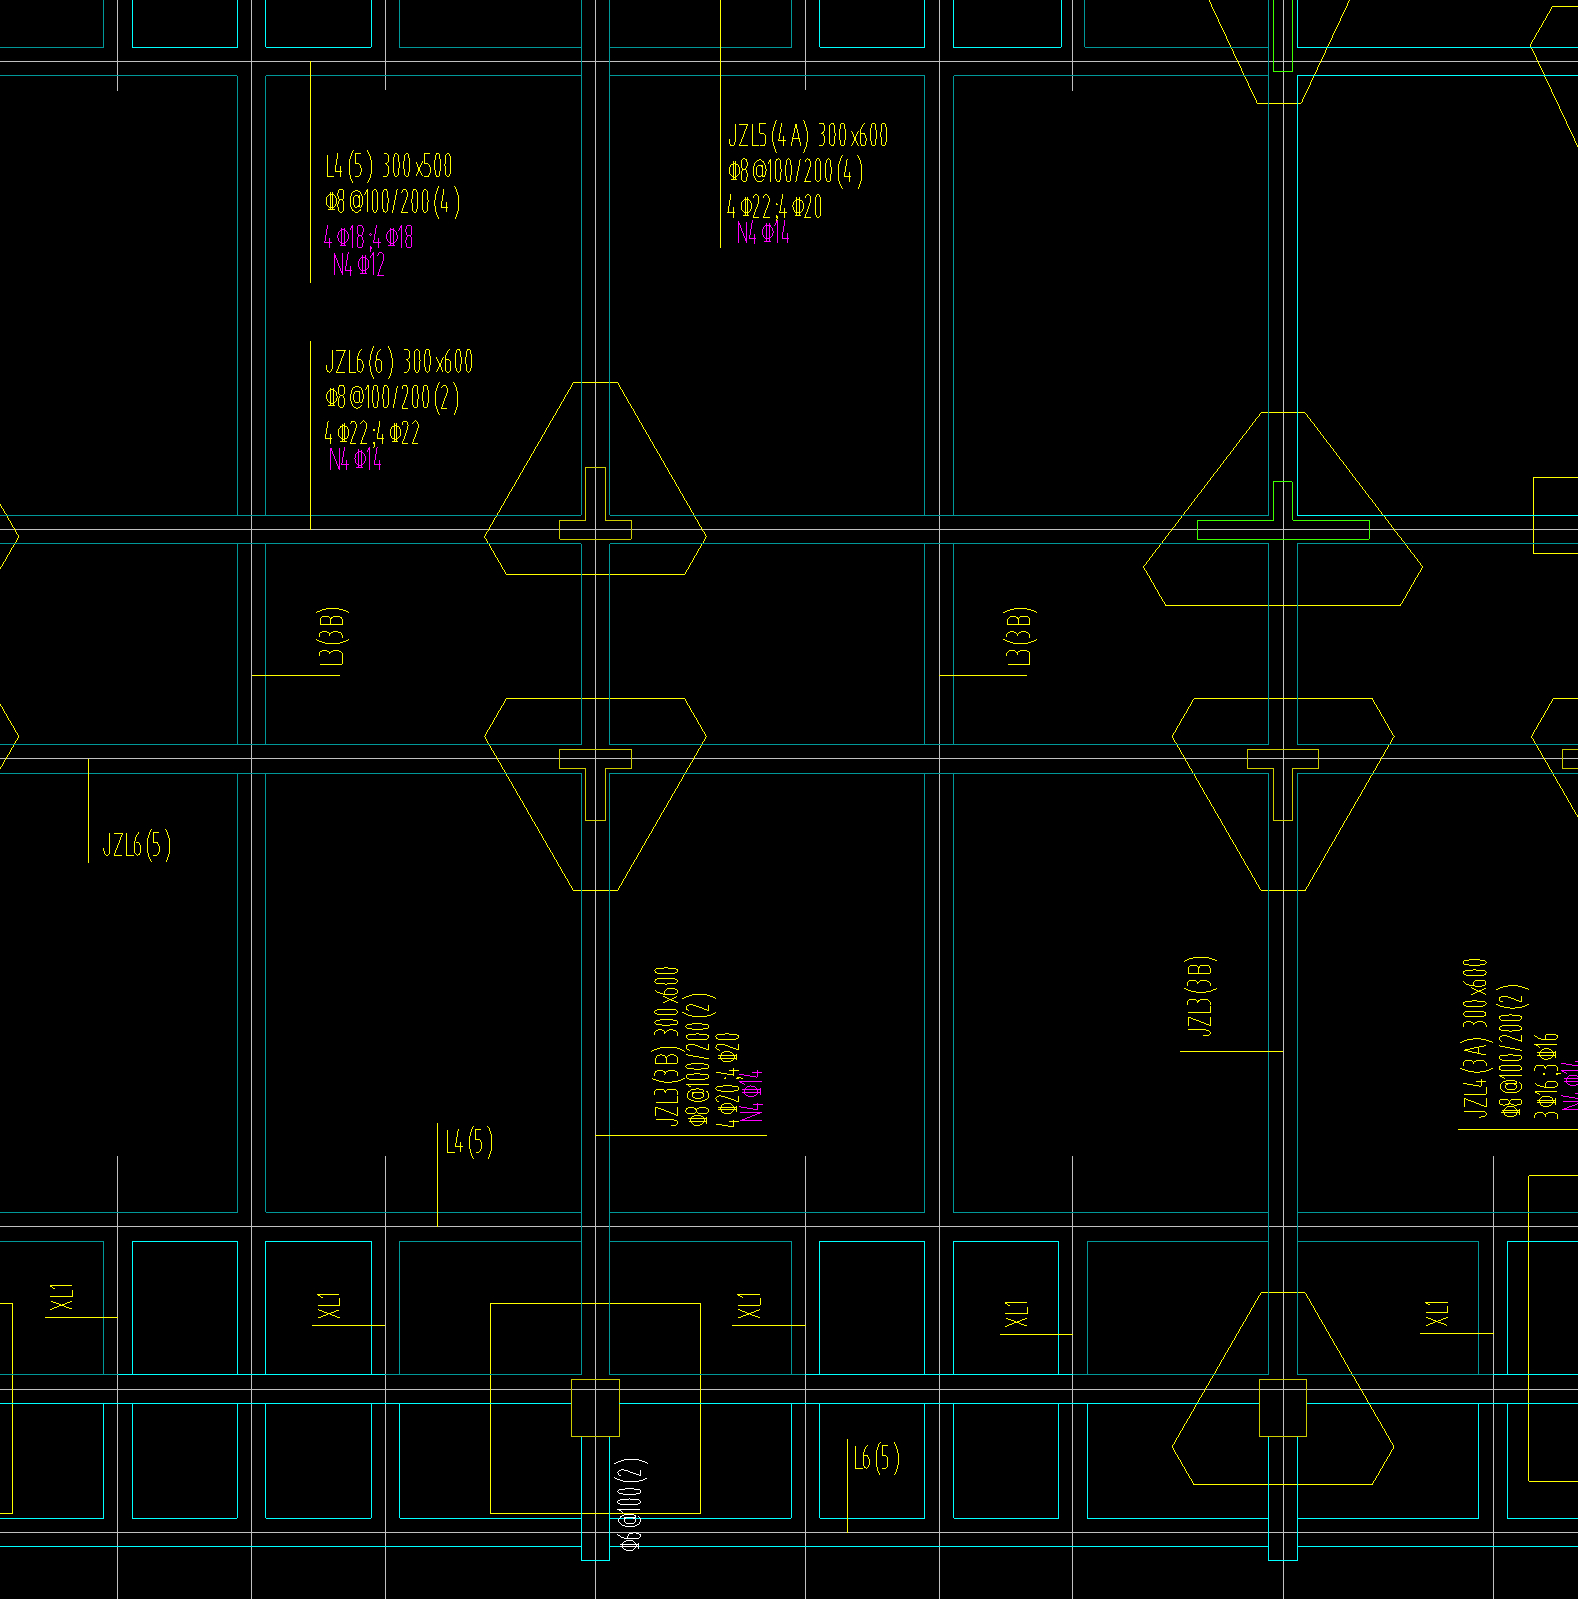Click the vertical '3Φ16;3Φ16' rebar text
Screen dimensions: 1578x1599
tap(1547, 1075)
